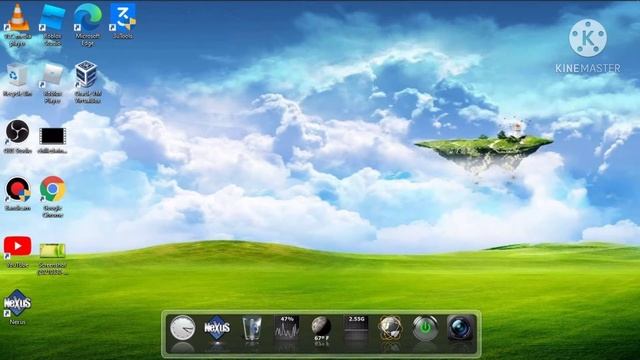Click the globe network icon in the dock
Viewport: 640px width, 360px height.
391,328
